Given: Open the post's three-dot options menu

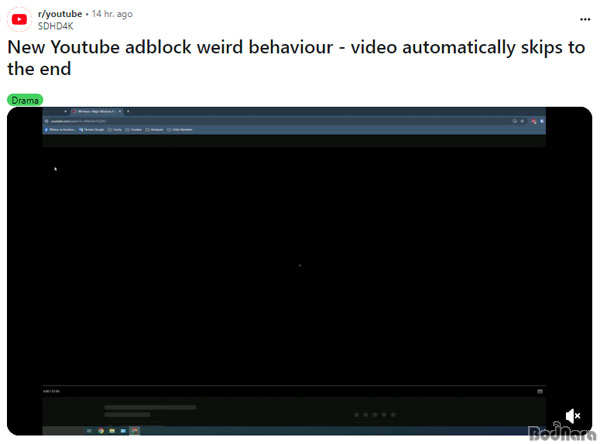Looking at the screenshot, I should click(x=585, y=19).
